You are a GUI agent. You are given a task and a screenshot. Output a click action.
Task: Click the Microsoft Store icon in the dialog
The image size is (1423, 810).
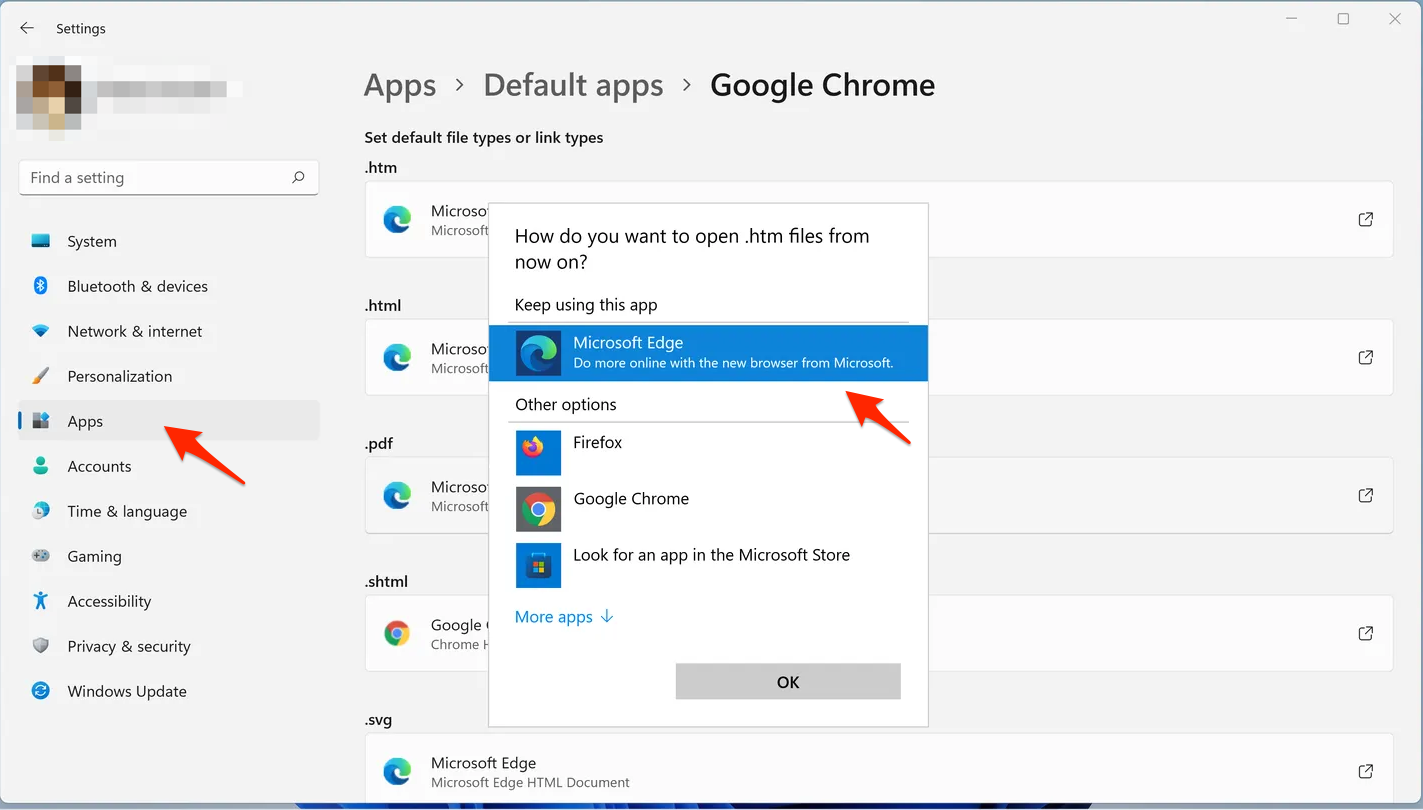coord(538,565)
